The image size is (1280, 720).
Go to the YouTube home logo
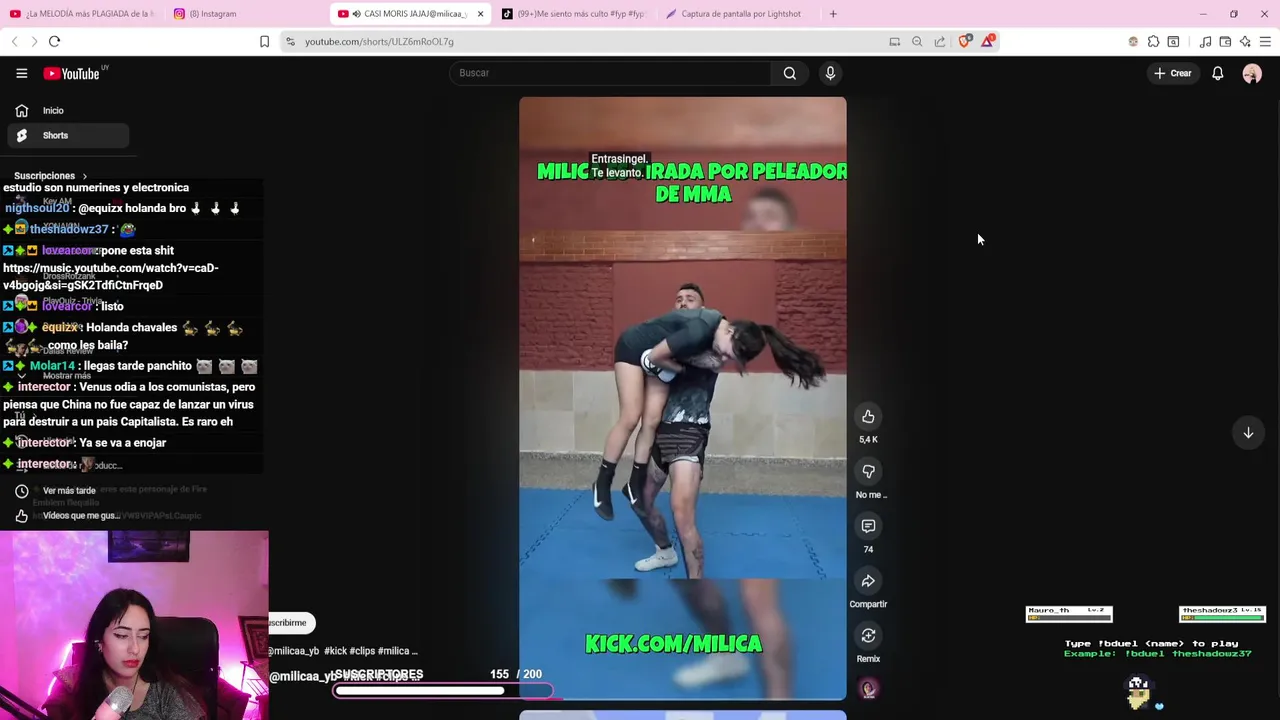click(71, 73)
